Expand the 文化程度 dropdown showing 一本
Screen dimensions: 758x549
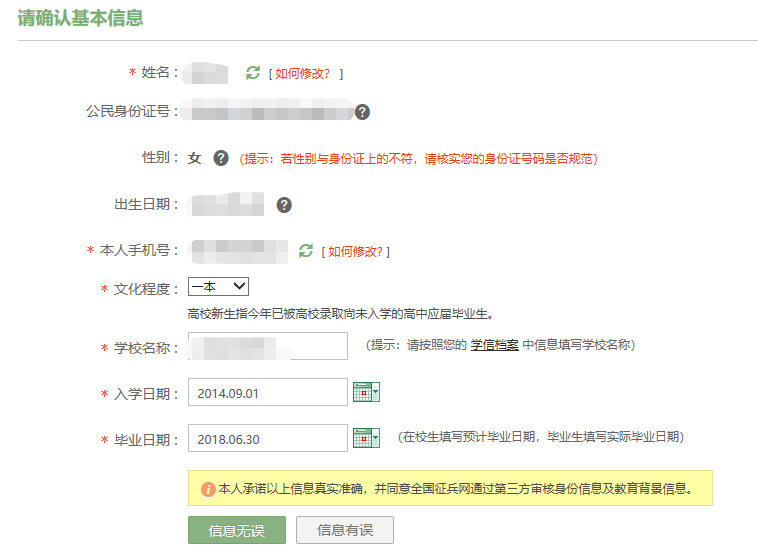click(218, 287)
